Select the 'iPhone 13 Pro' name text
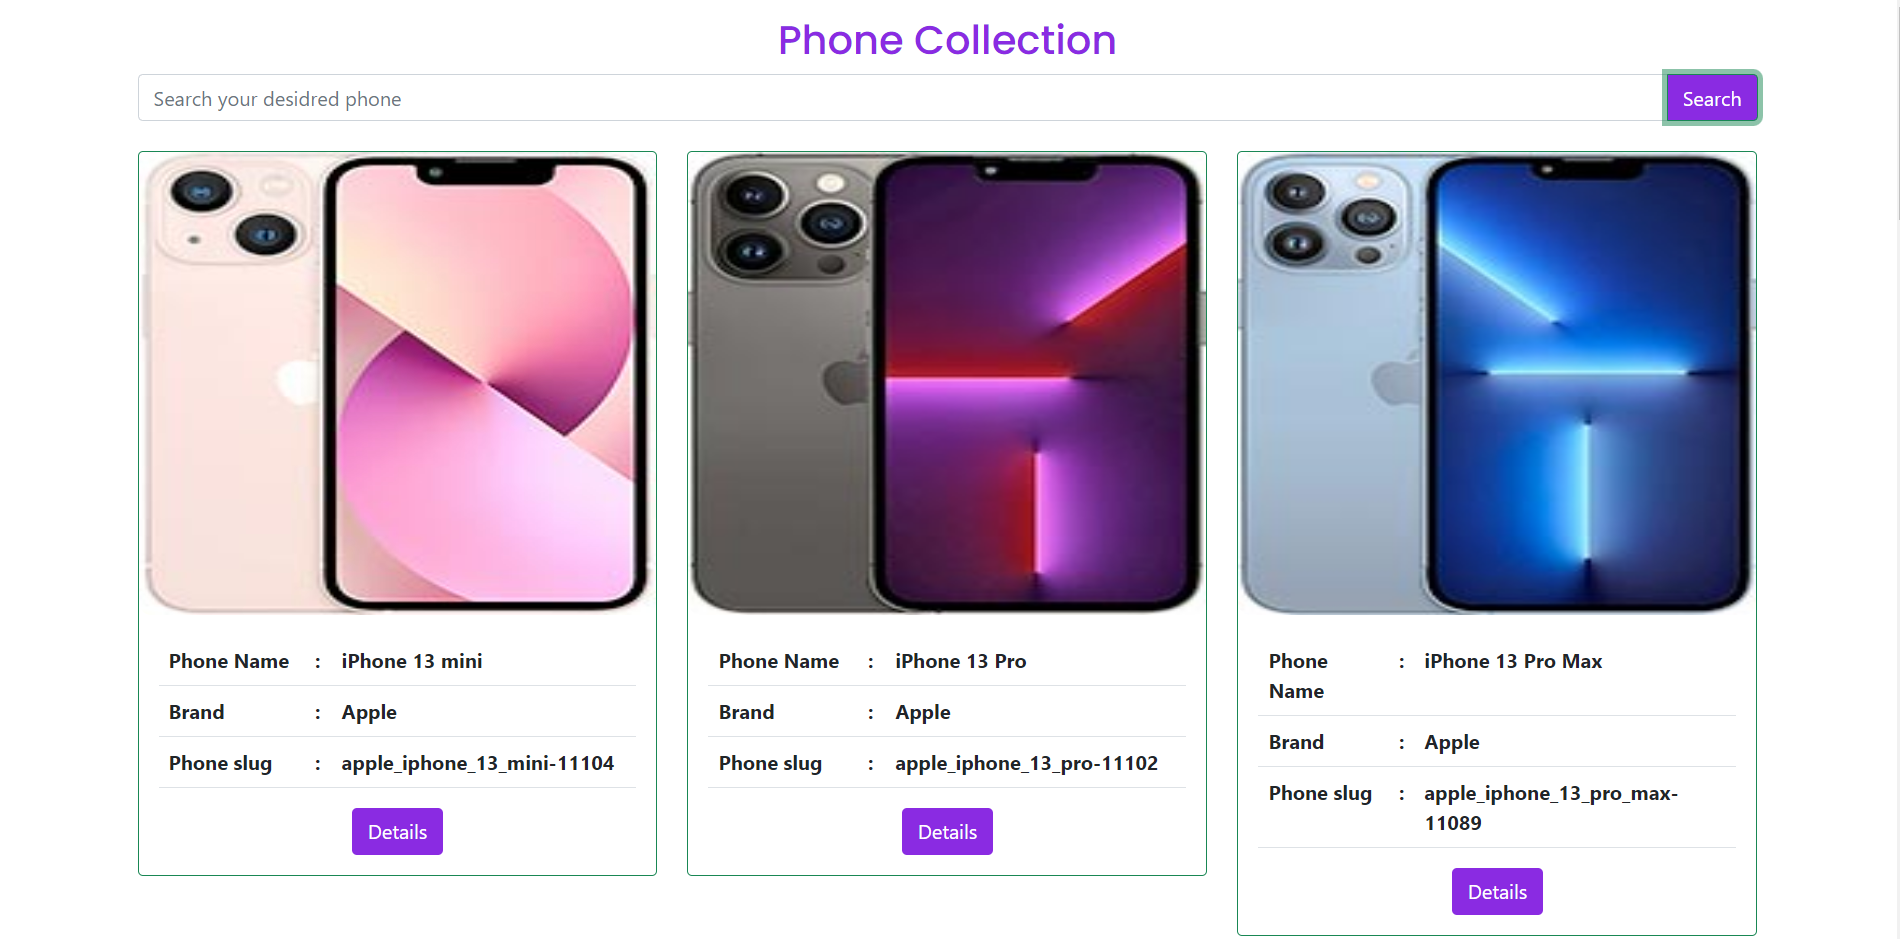Image resolution: width=1900 pixels, height=939 pixels. point(961,661)
